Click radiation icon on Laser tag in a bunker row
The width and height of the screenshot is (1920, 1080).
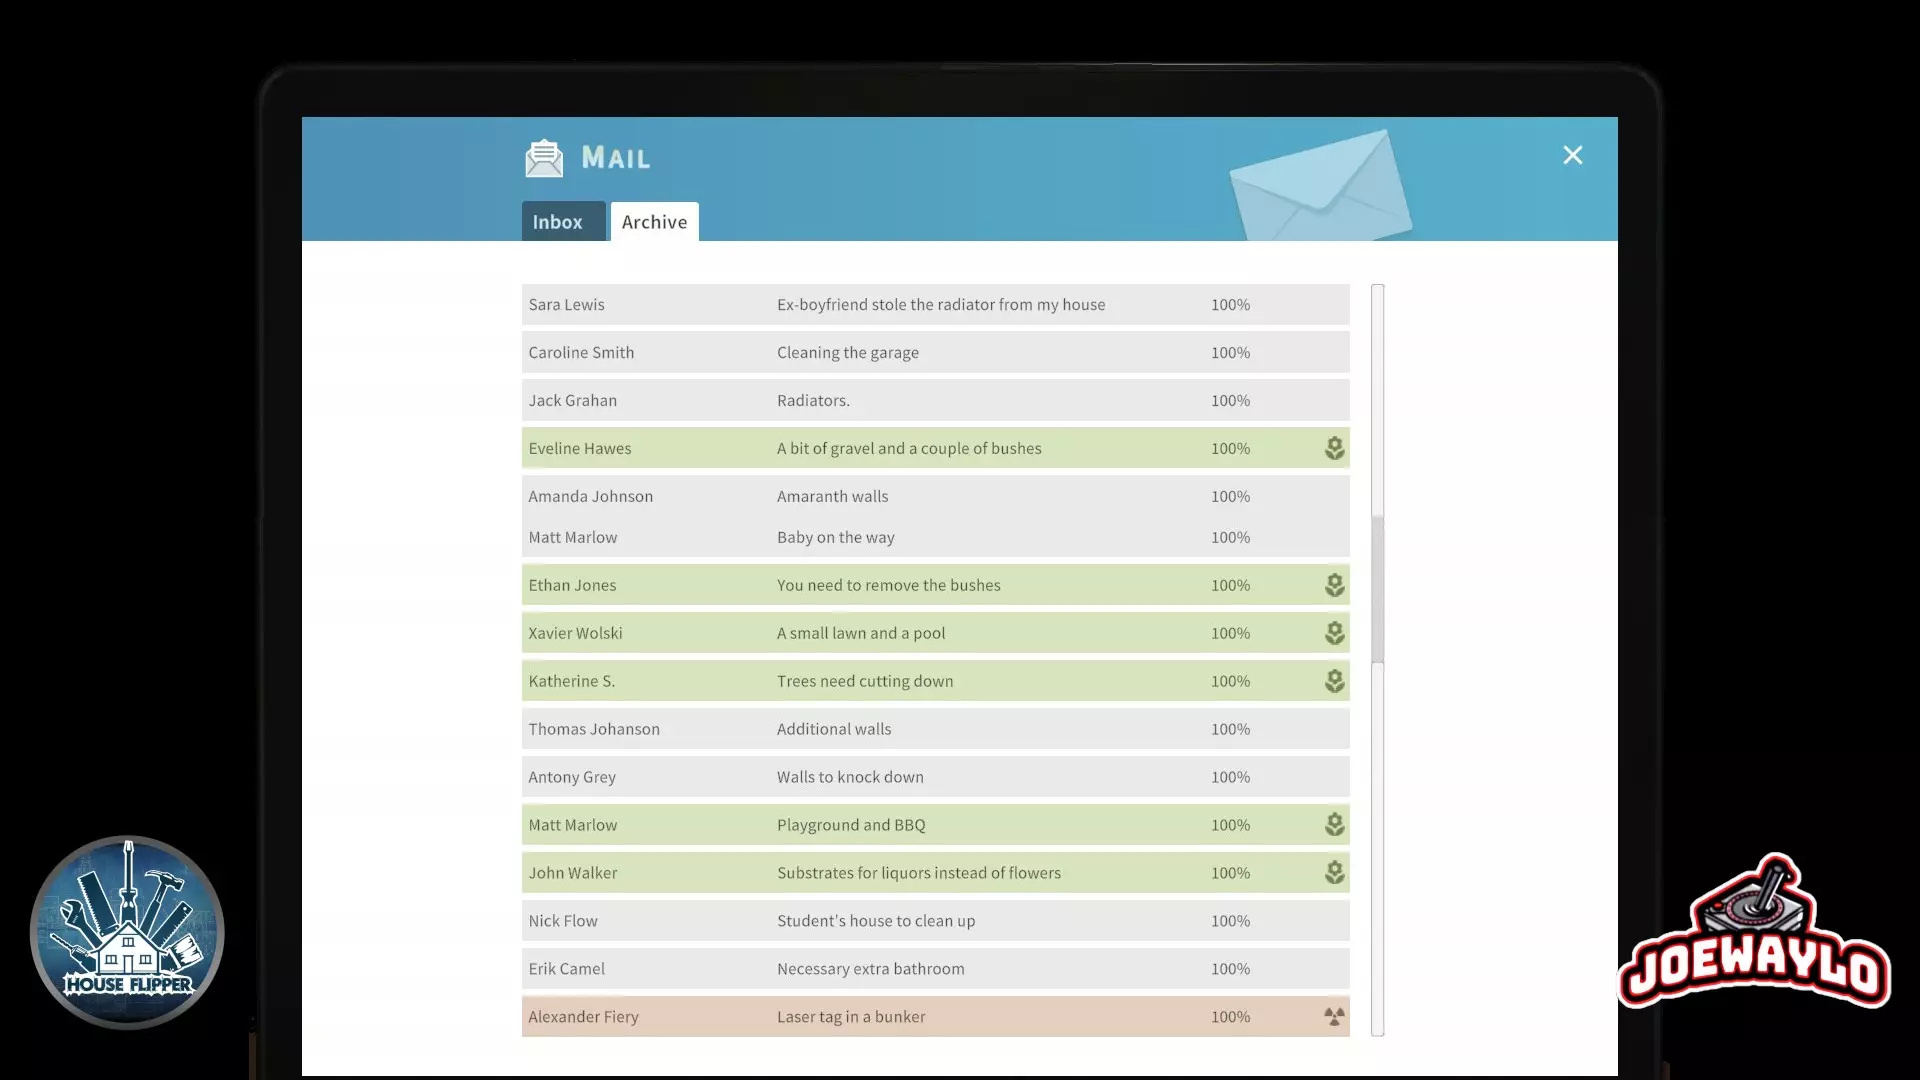pos(1334,1017)
